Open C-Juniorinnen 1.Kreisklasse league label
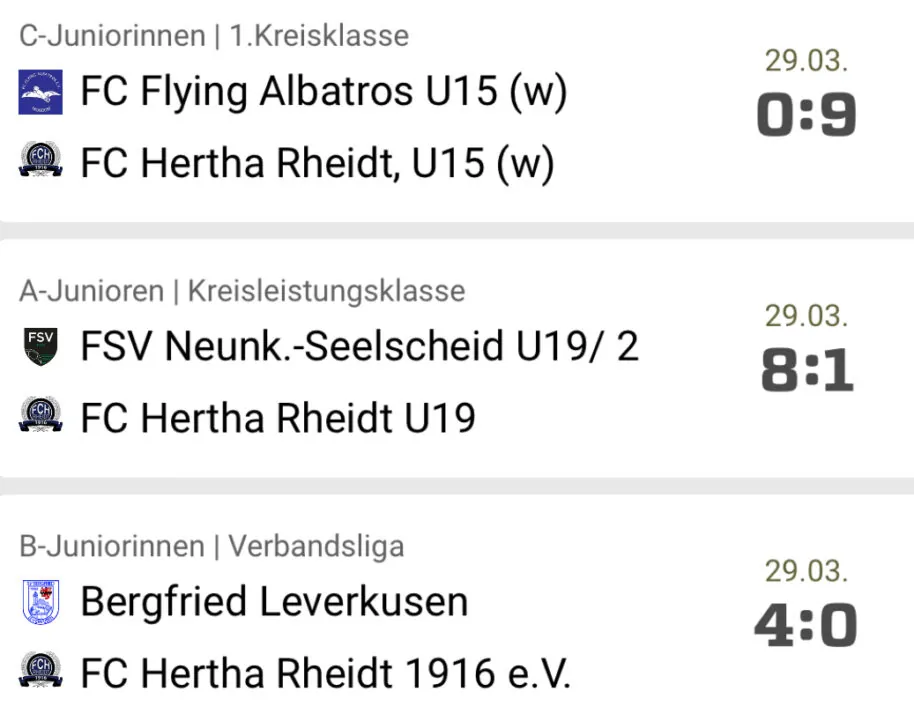Screen dimensions: 914x714 coord(214,36)
